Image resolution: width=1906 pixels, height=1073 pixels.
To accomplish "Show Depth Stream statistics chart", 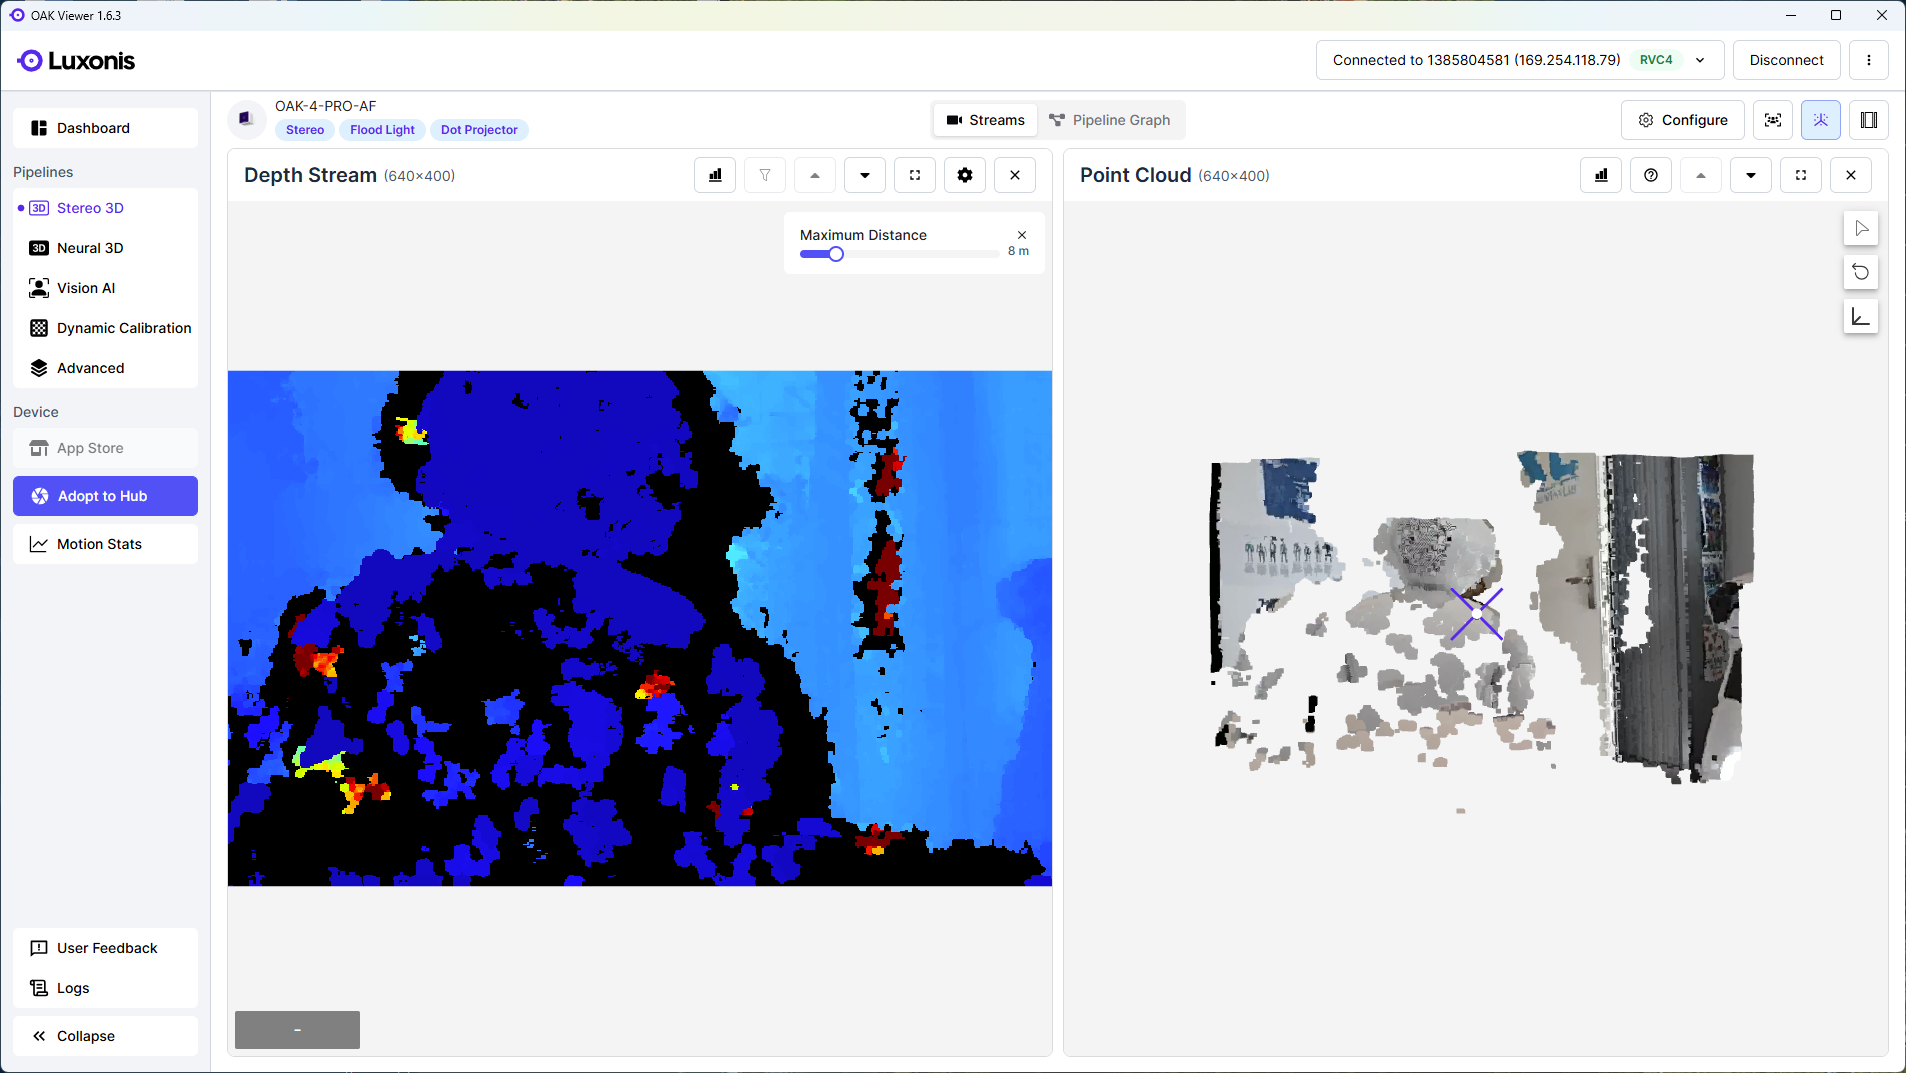I will pos(715,175).
